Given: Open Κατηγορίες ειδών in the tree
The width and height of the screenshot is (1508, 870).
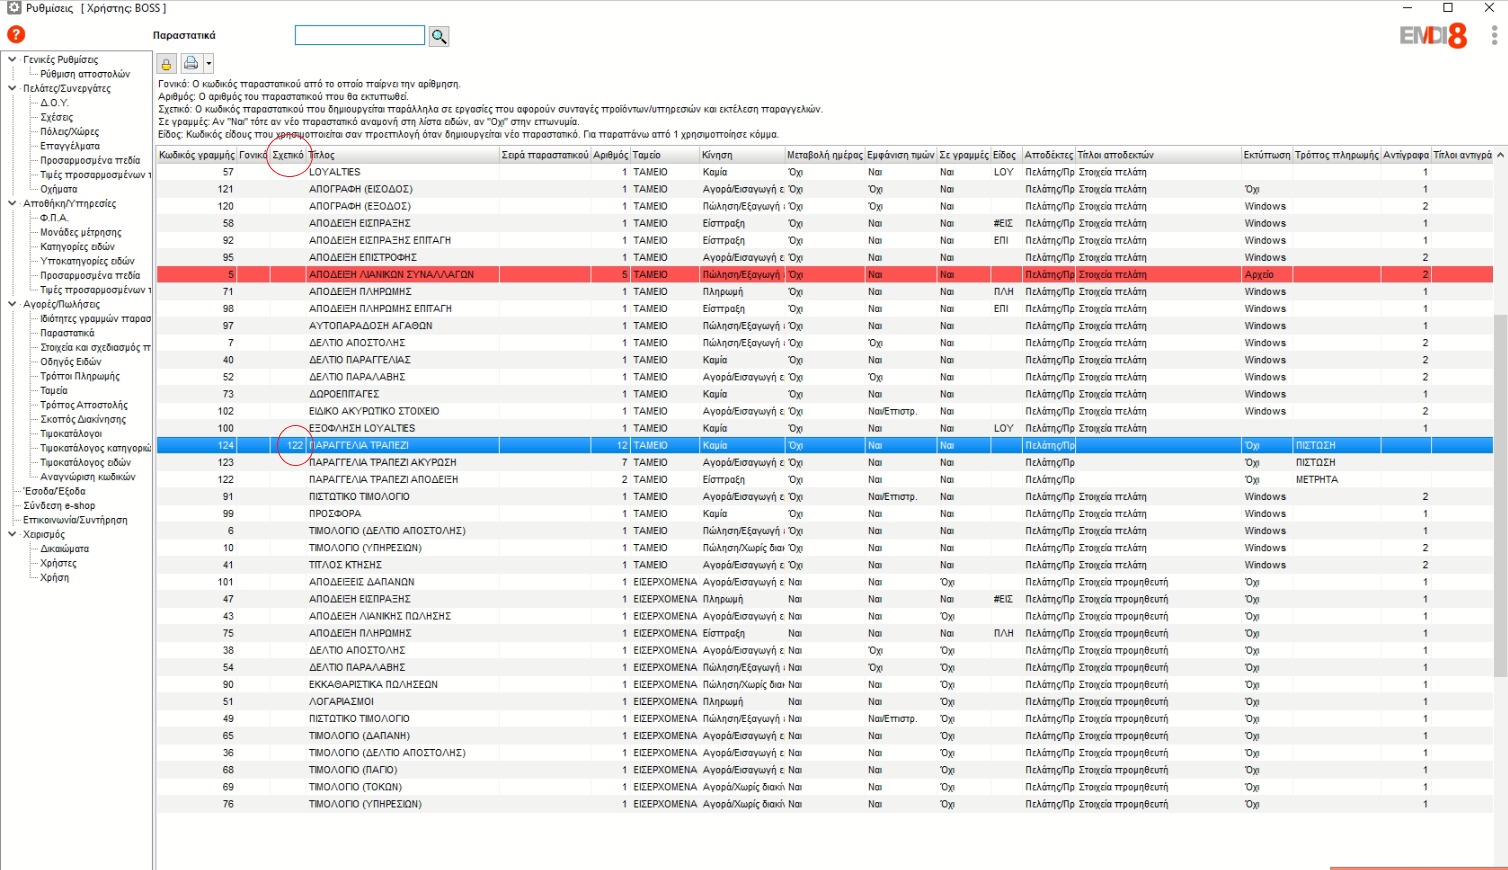Looking at the screenshot, I should point(77,247).
